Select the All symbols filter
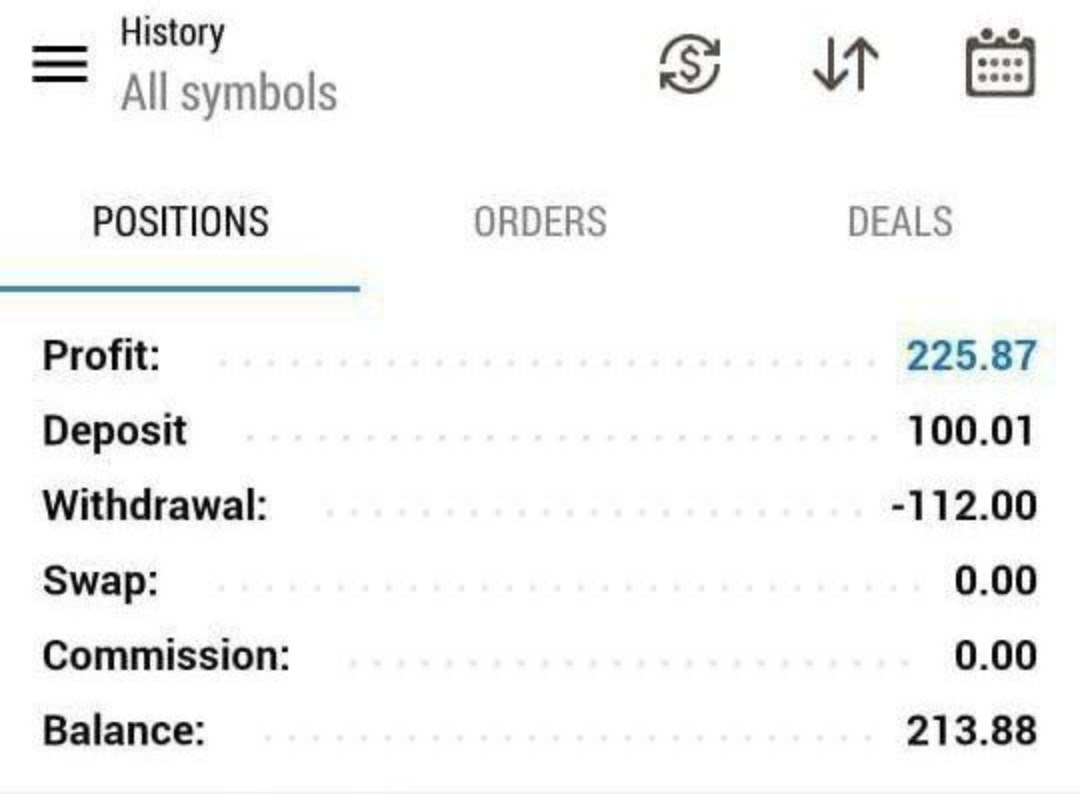Screen dimensions: 1080x794 point(229,94)
